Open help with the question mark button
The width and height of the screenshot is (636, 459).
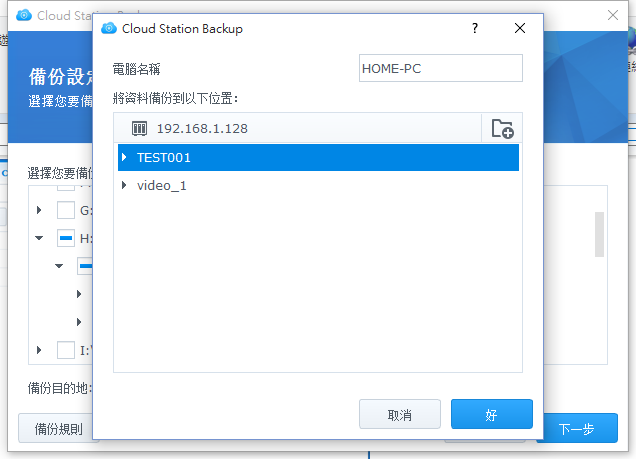pos(475,28)
